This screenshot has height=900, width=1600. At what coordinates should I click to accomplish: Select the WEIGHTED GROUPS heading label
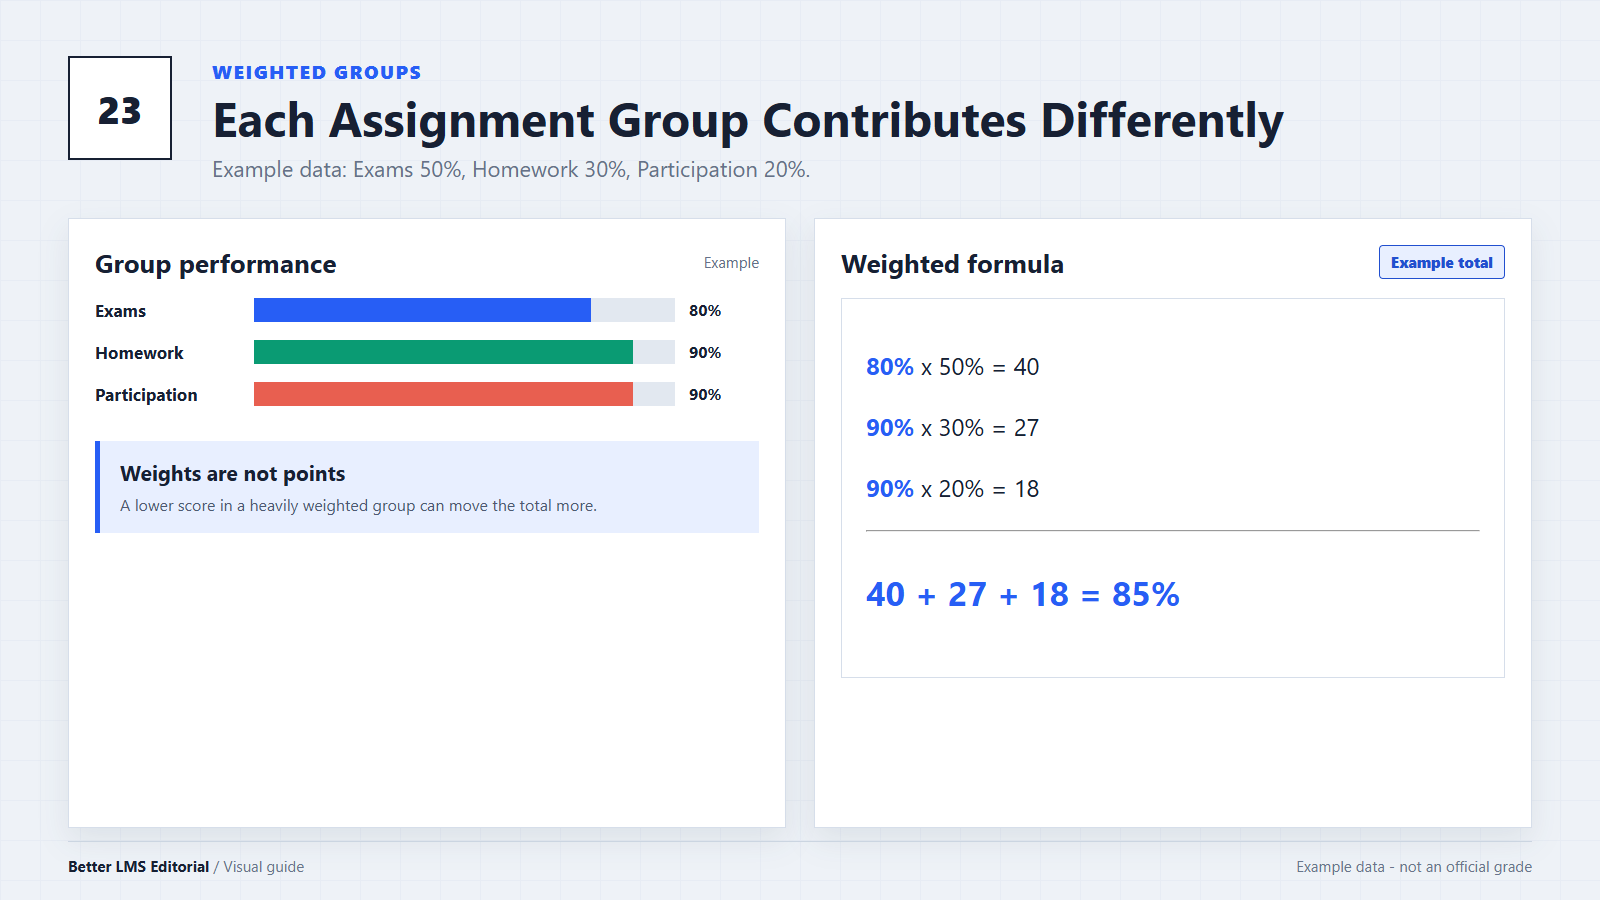pyautogui.click(x=317, y=73)
